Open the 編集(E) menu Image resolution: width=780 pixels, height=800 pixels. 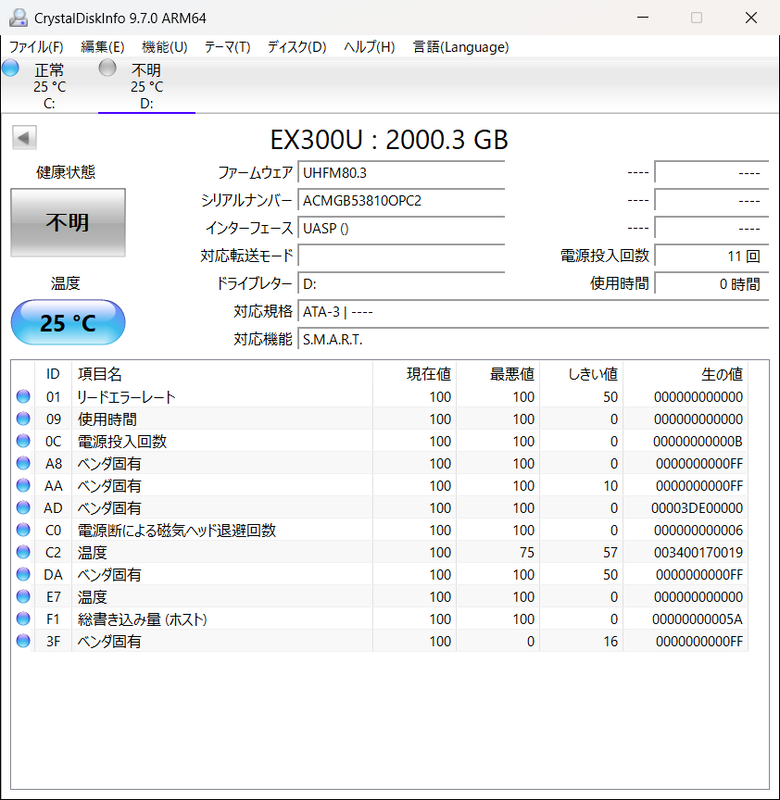pyautogui.click(x=103, y=47)
